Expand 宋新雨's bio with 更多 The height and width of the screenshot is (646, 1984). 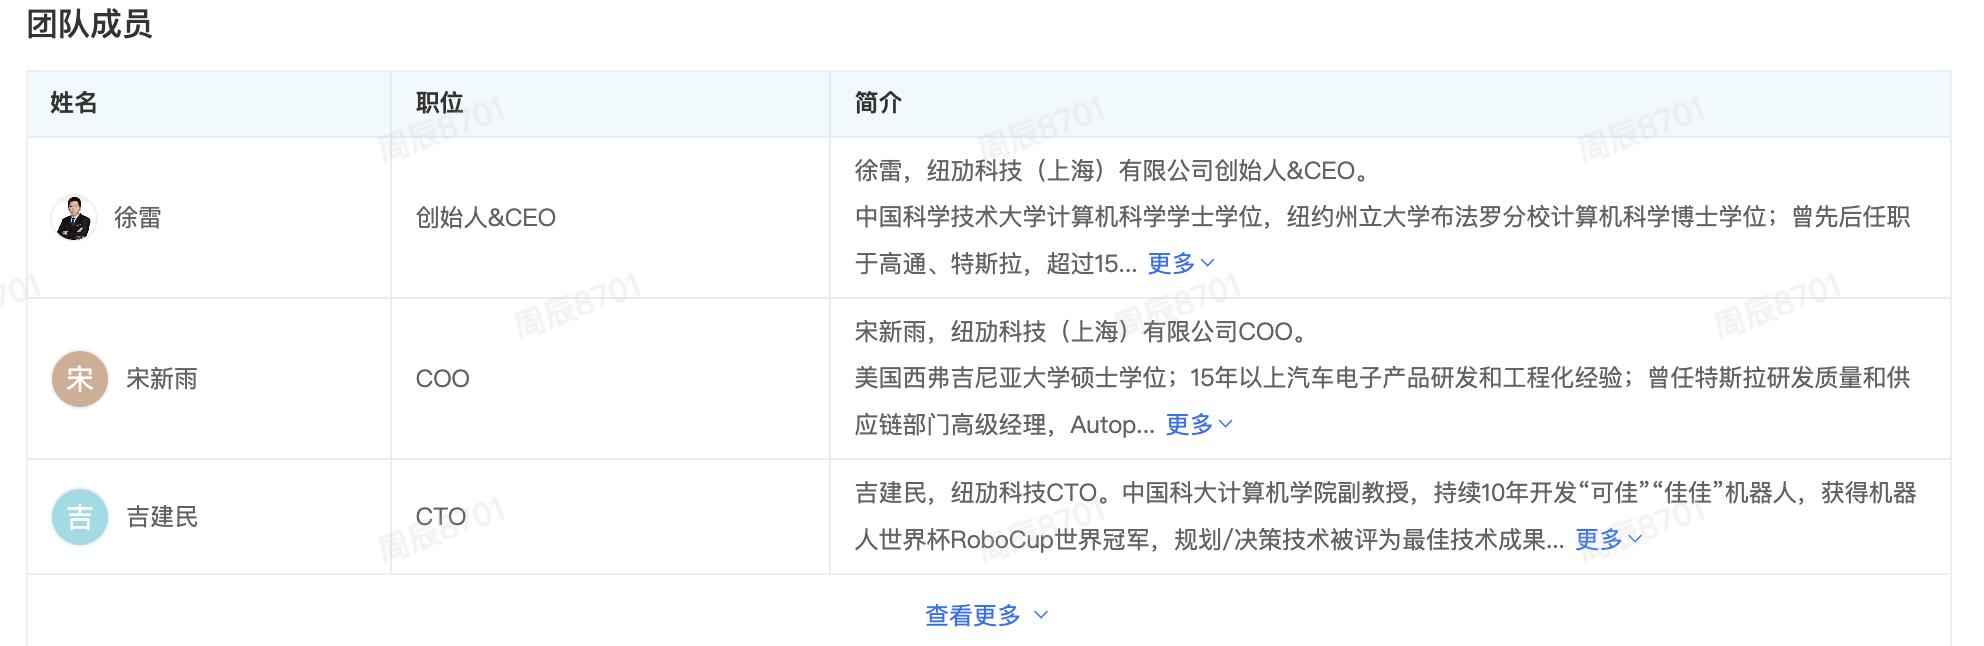pyautogui.click(x=1189, y=425)
